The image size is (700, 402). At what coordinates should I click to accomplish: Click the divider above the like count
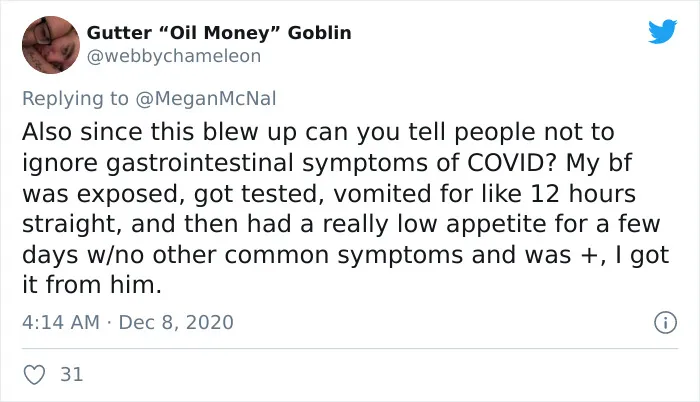tap(350, 348)
